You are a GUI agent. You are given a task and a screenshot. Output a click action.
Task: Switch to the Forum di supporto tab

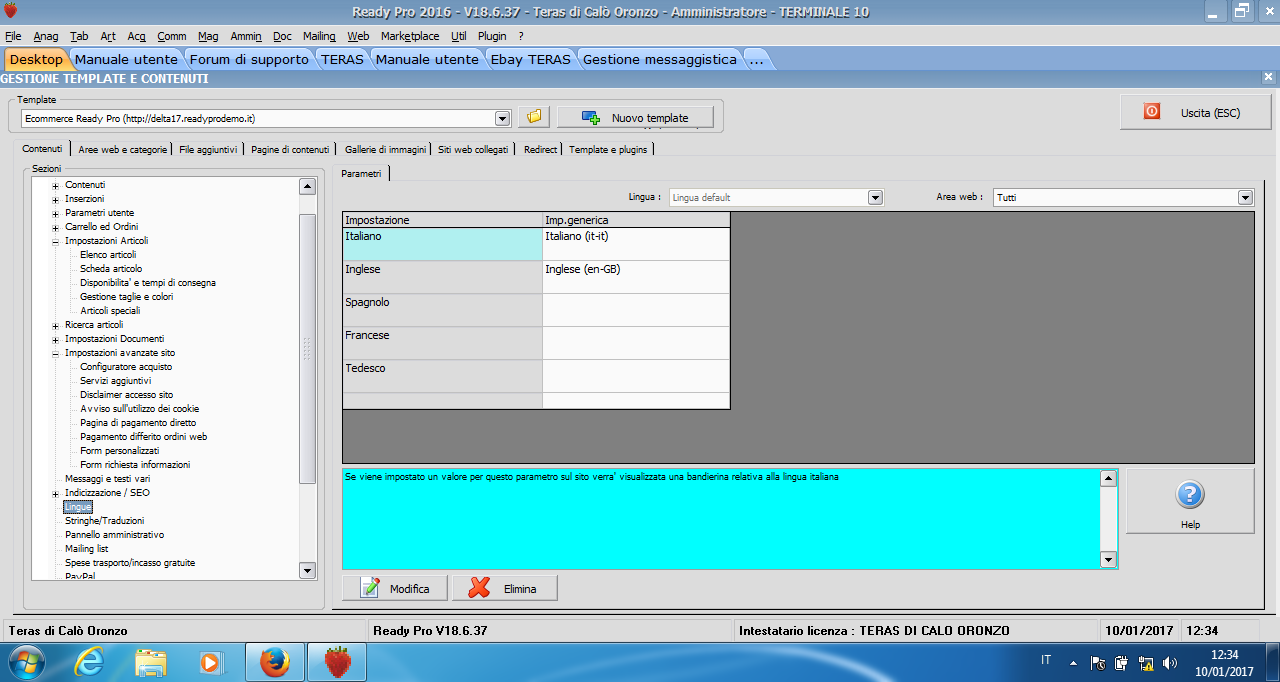pos(249,59)
